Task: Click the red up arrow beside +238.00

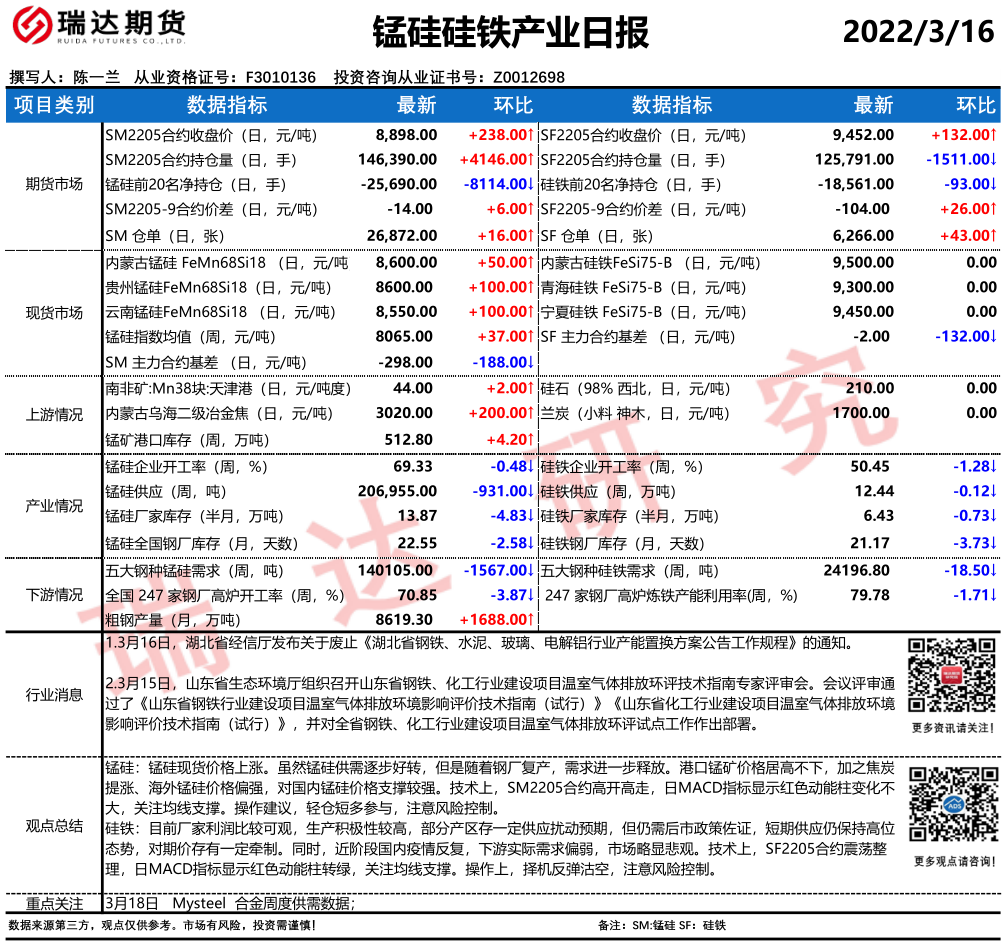Action: (531, 134)
